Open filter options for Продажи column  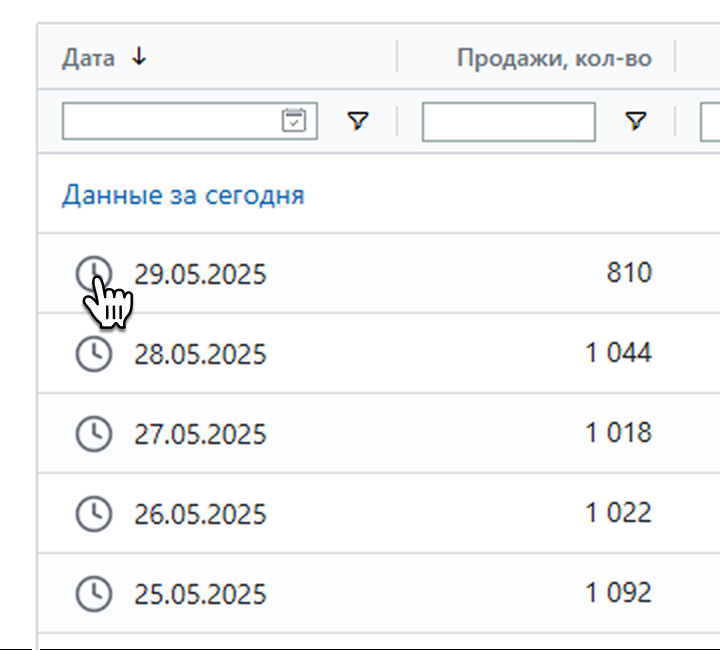click(636, 121)
